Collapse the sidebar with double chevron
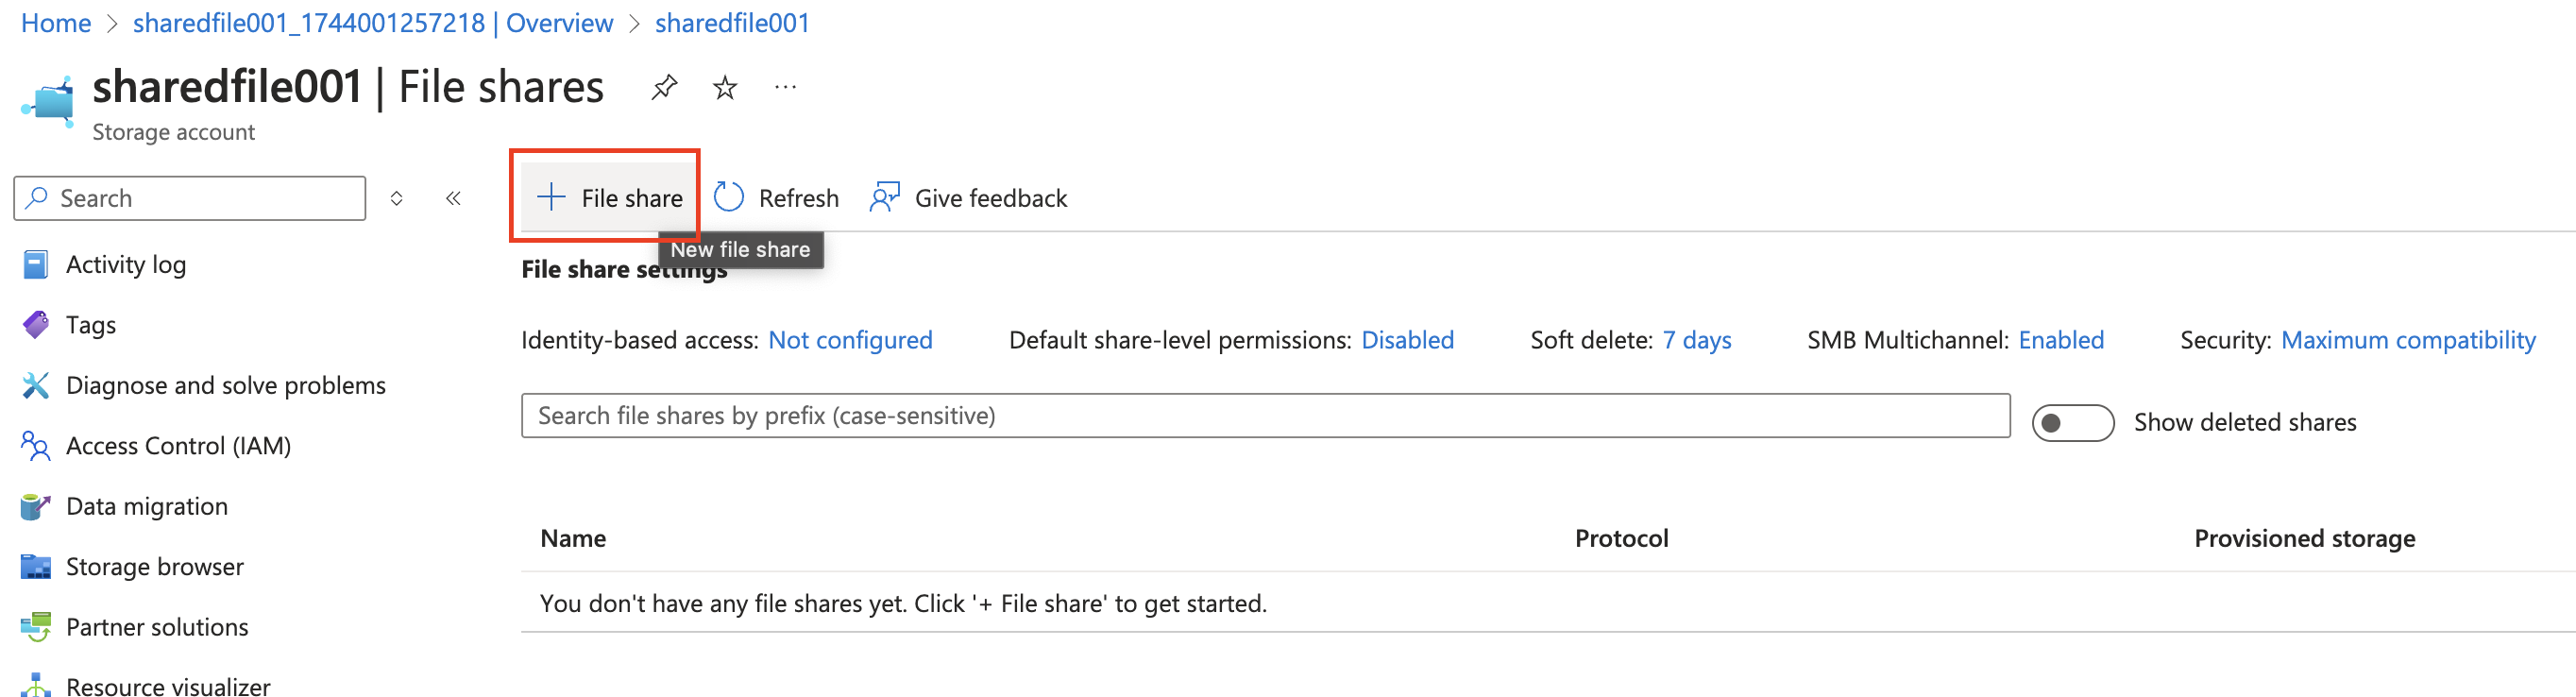 453,198
